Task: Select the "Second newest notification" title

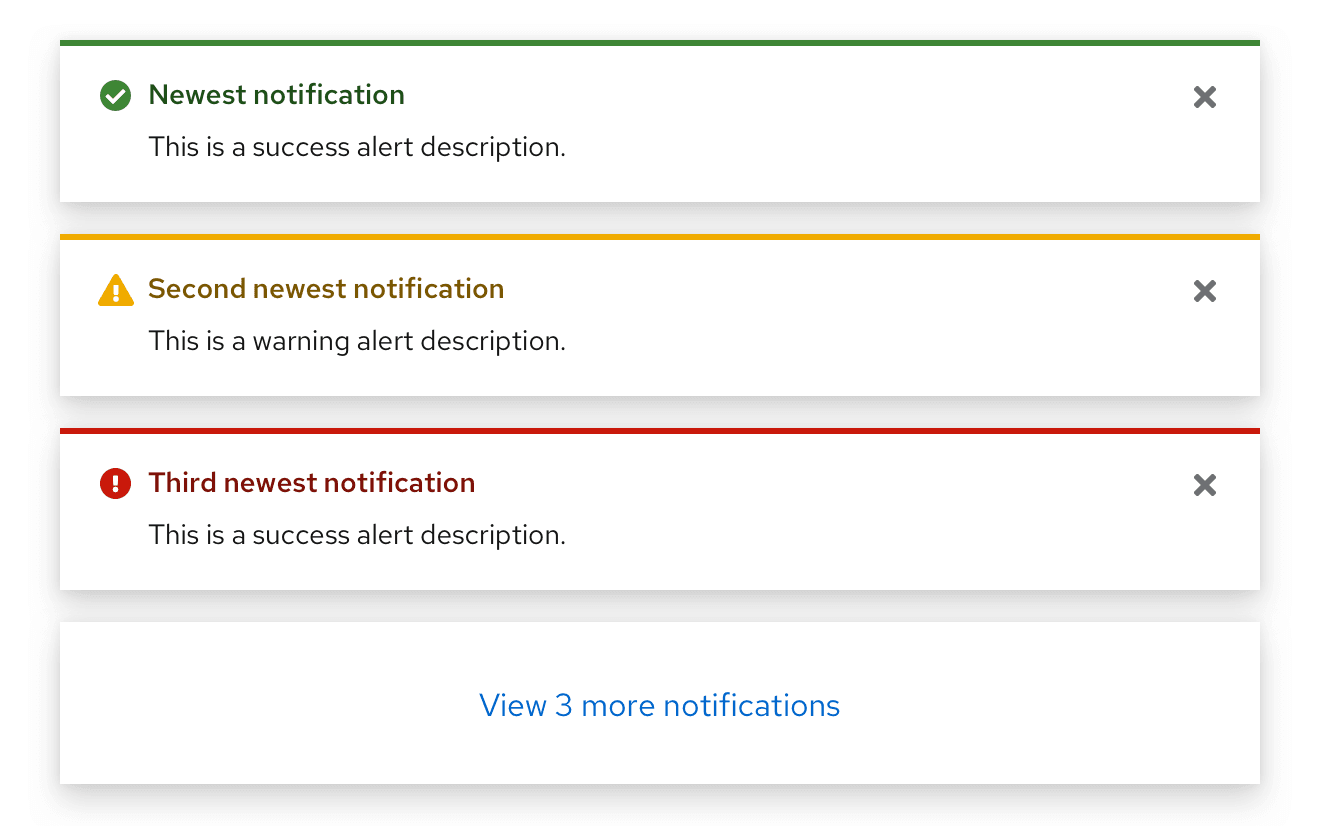Action: 326,289
